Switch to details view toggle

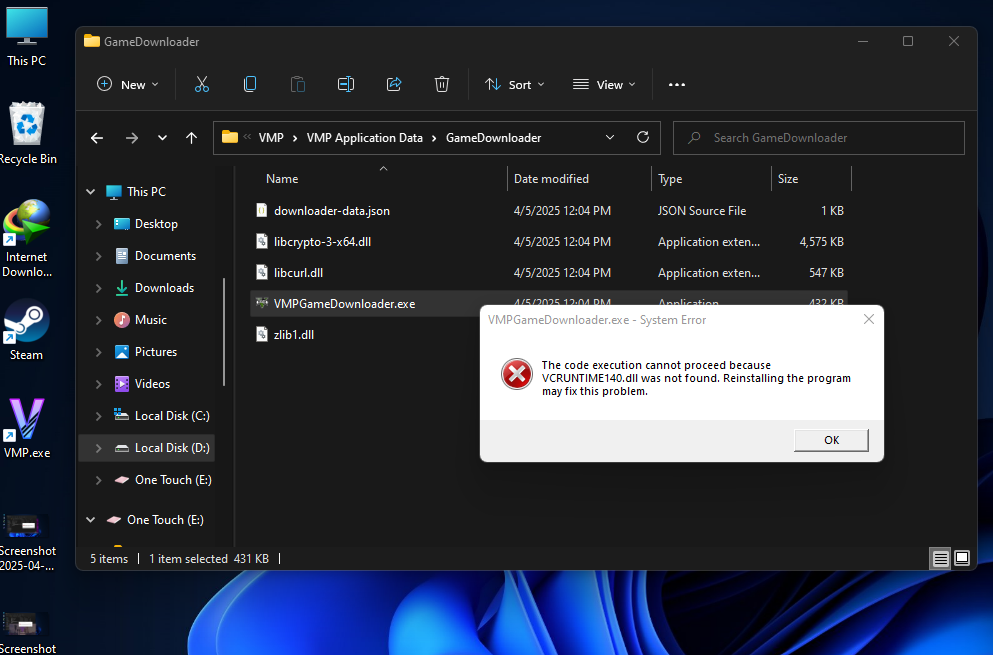pyautogui.click(x=941, y=558)
